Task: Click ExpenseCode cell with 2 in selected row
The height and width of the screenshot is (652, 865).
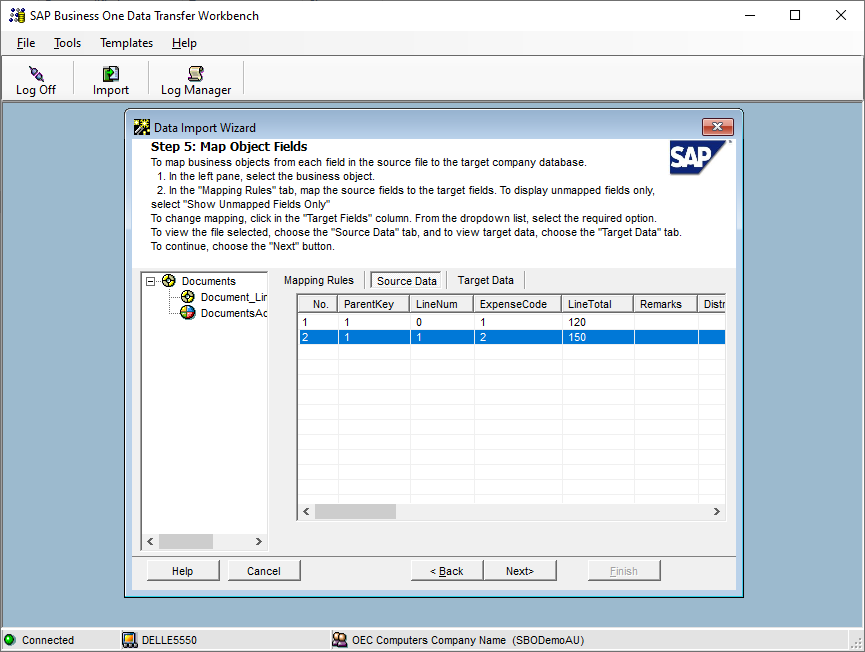Action: tap(518, 337)
